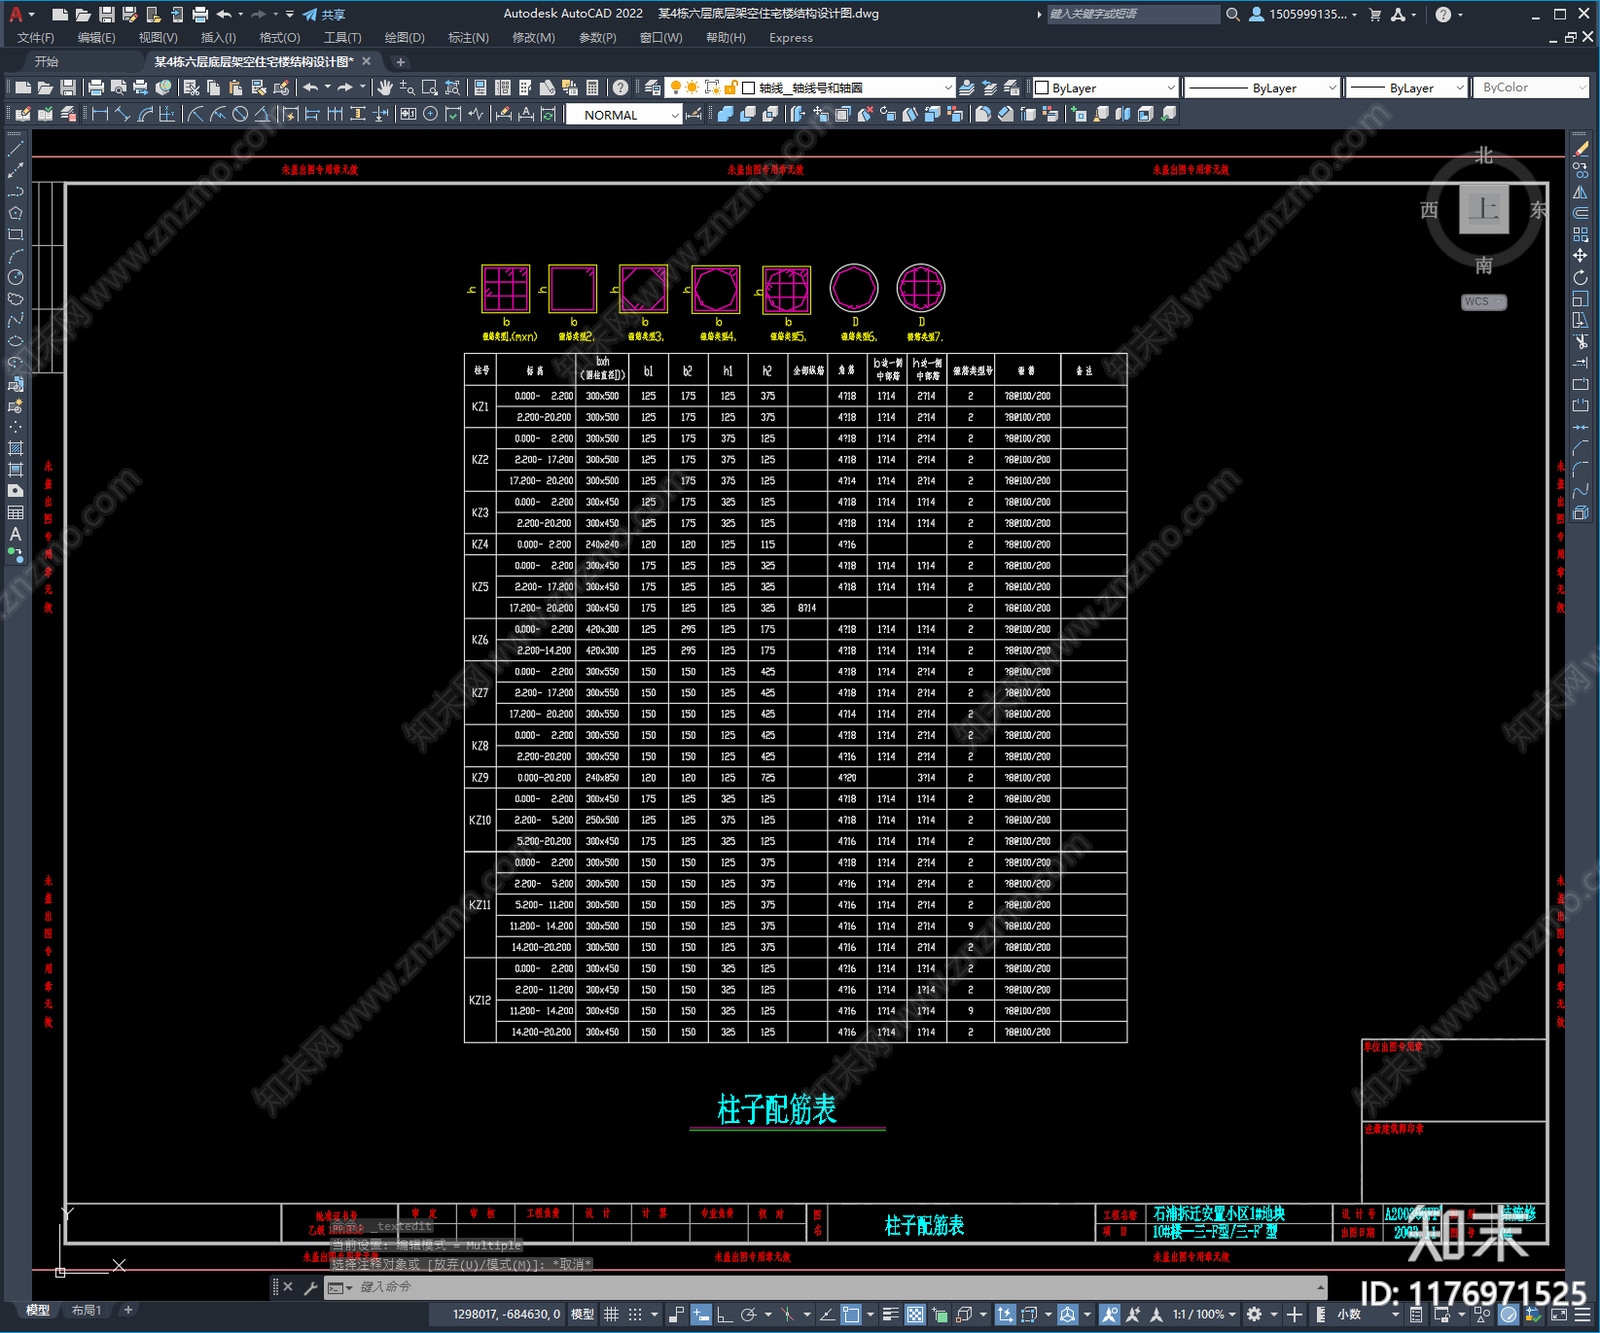Toggle transparency display in status bar
Screen dimensions: 1600x1333
pyautogui.click(x=915, y=1314)
